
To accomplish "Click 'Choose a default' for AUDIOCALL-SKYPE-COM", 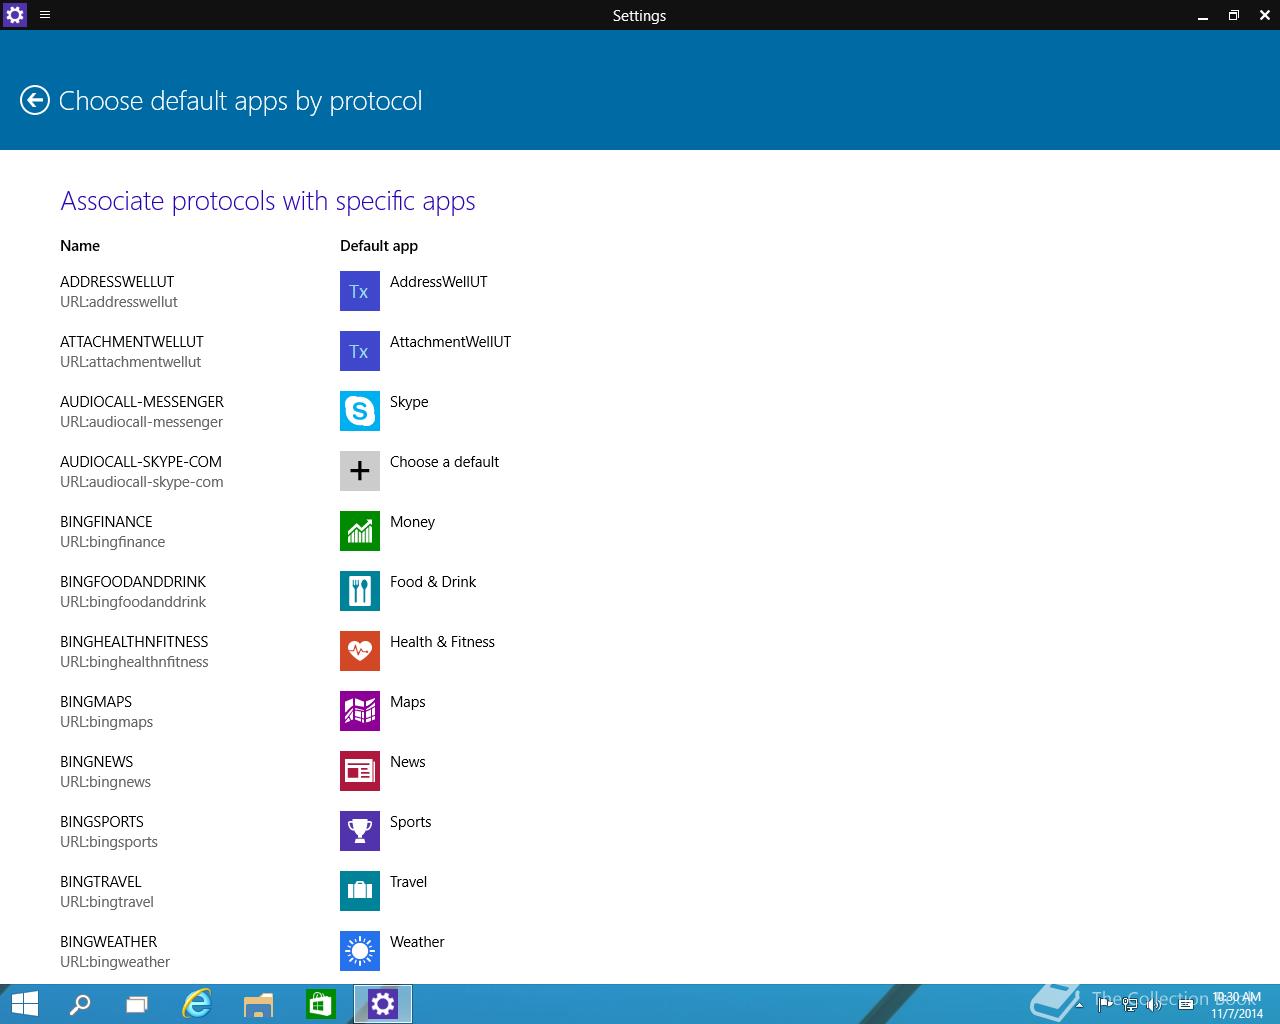I will [x=444, y=462].
